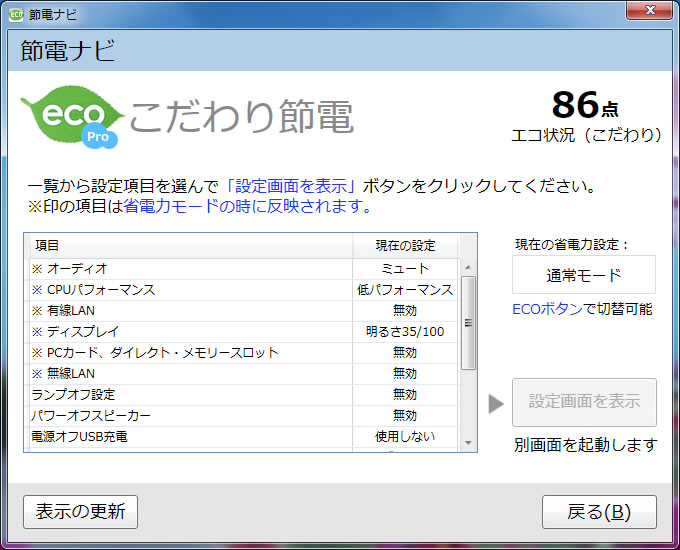Click the 節電ナビ title bar app icon
Viewport: 680px width, 550px height.
pos(16,14)
